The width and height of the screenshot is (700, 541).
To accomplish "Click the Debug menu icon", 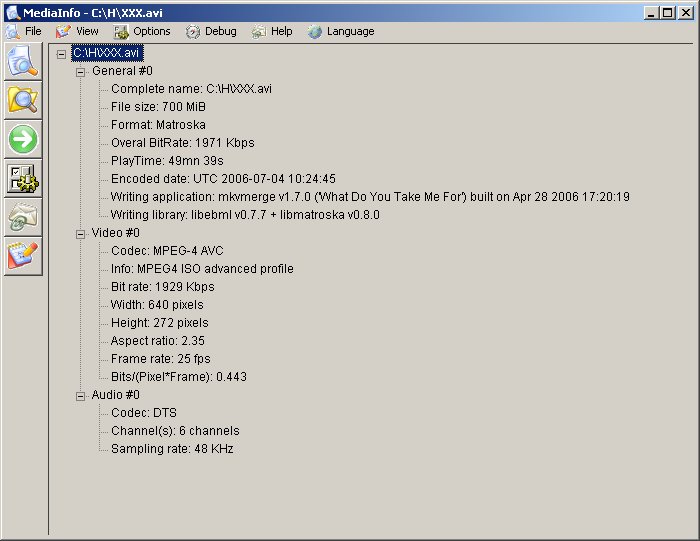I will (x=192, y=31).
